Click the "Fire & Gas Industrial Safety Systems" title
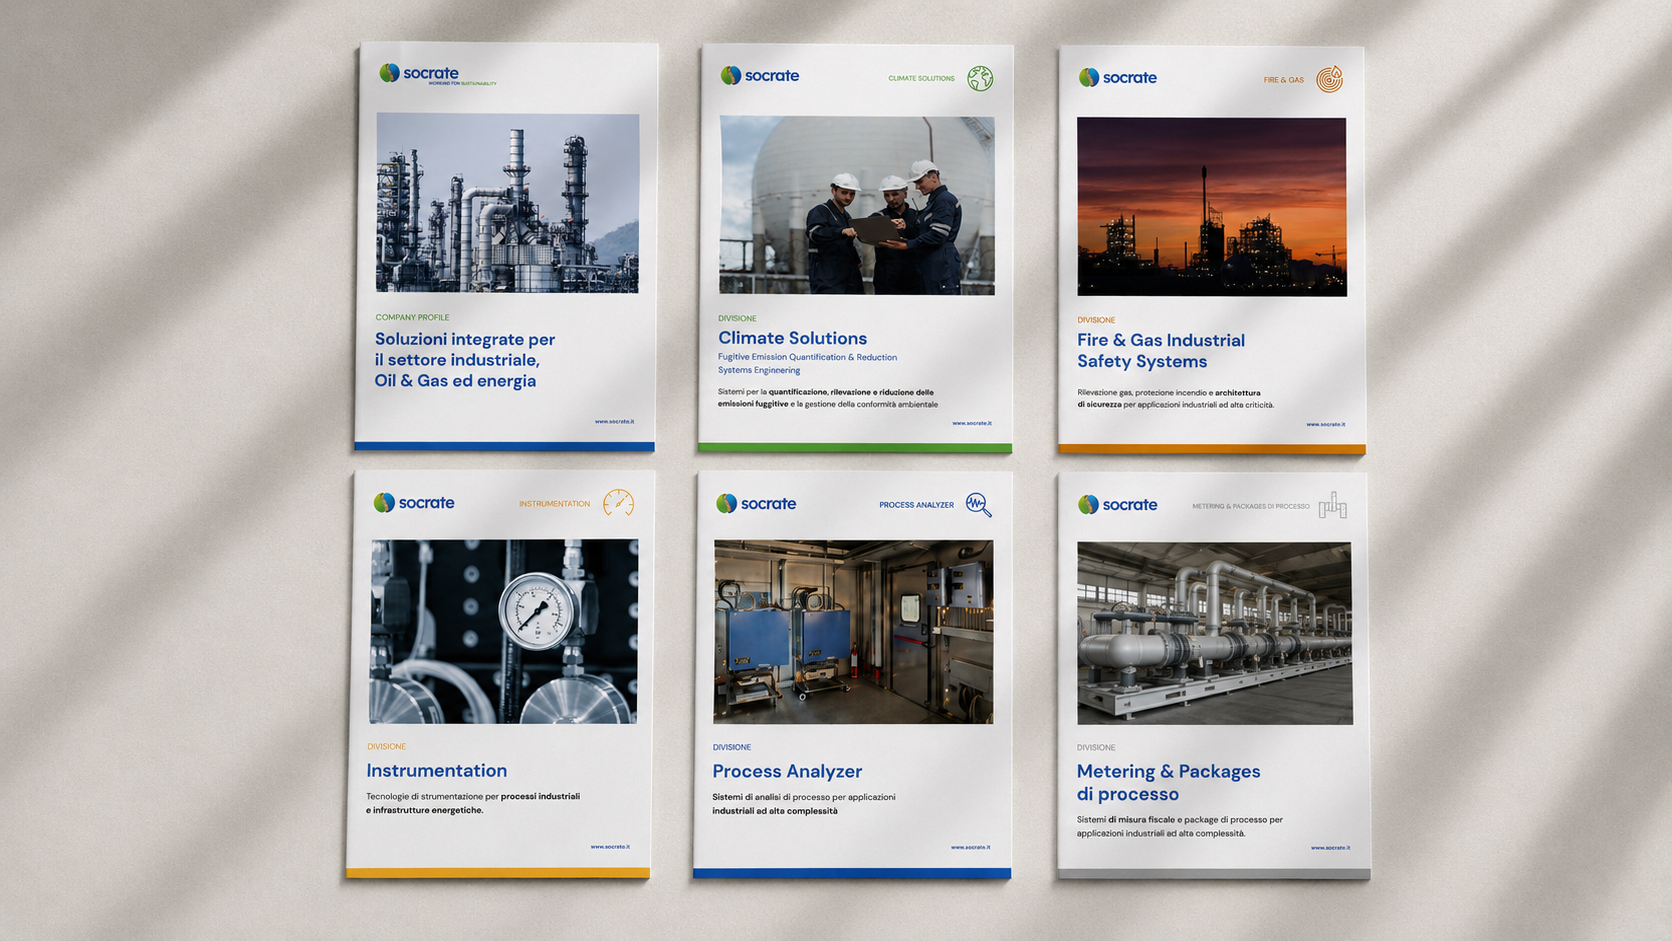 tap(1161, 351)
